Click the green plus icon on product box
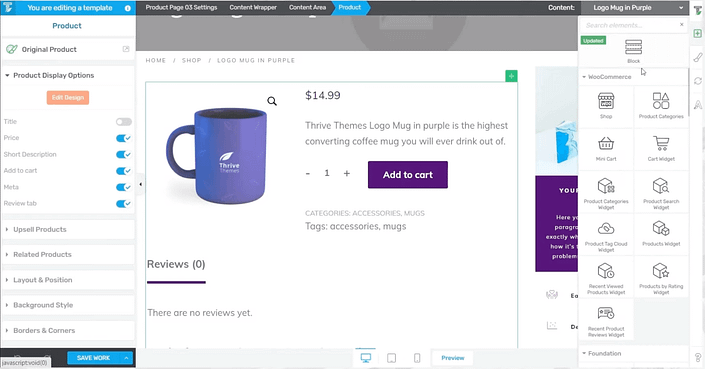 pos(511,76)
